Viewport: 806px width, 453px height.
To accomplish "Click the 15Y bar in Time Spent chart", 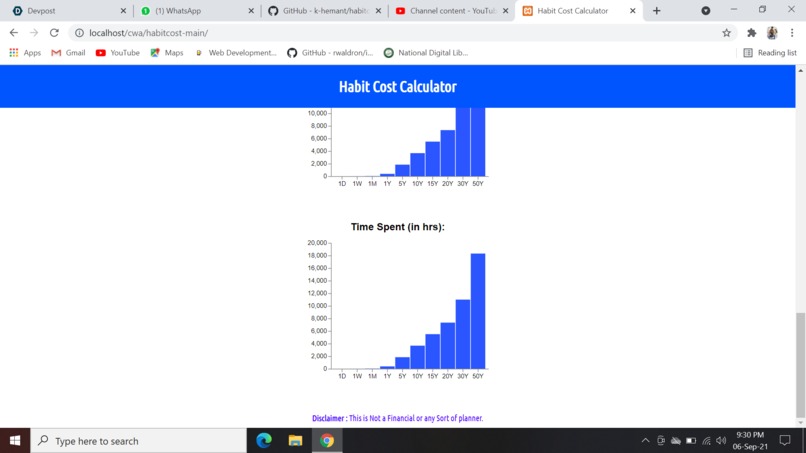I will pyautogui.click(x=433, y=352).
